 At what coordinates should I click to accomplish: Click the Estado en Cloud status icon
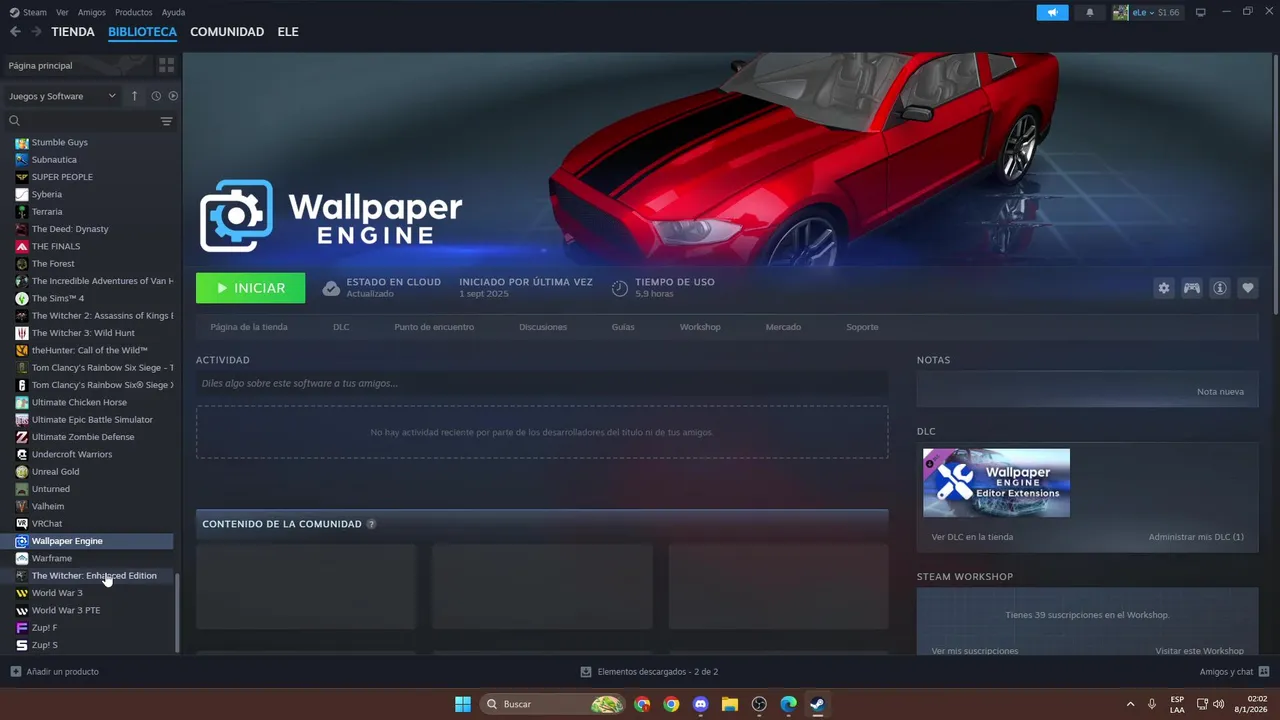point(331,288)
